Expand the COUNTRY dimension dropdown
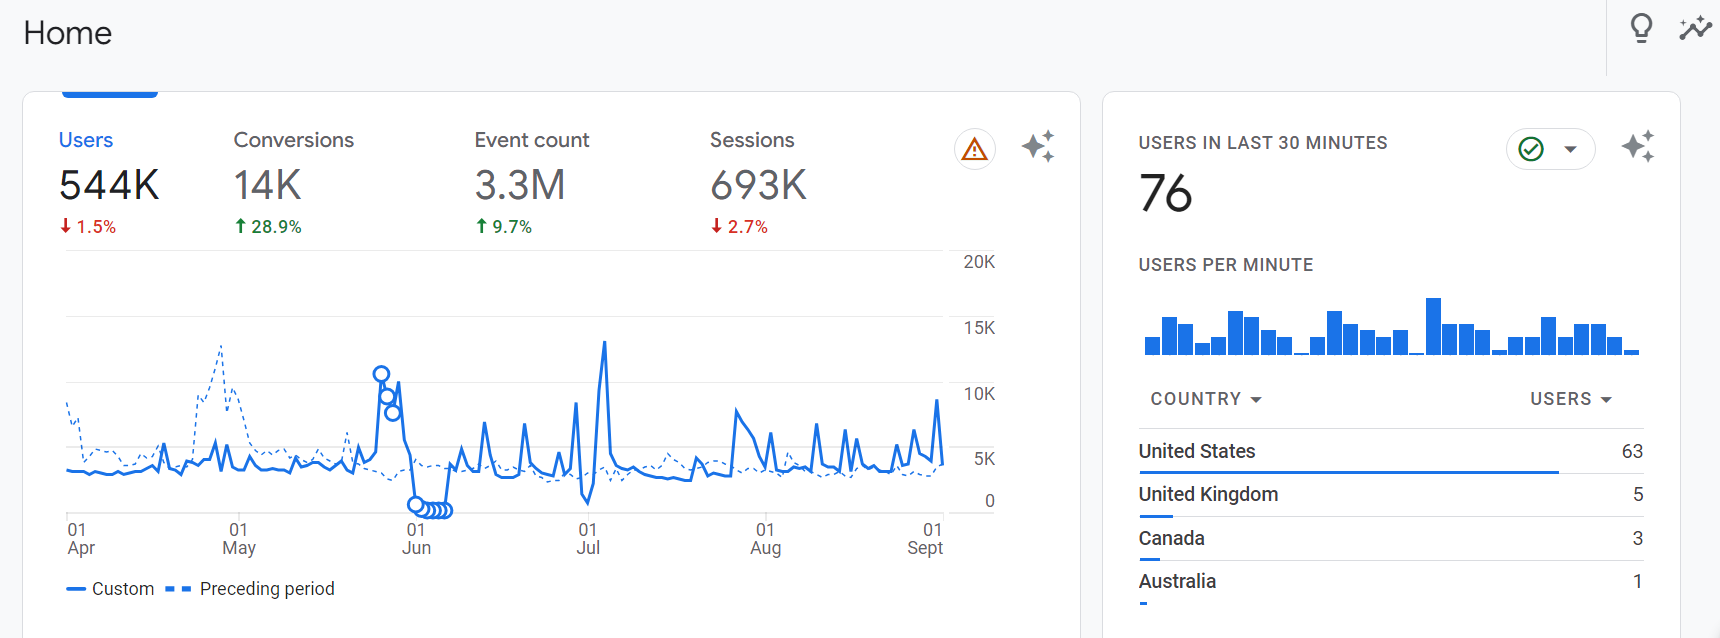Screen dimensions: 1720x638 coord(1205,399)
